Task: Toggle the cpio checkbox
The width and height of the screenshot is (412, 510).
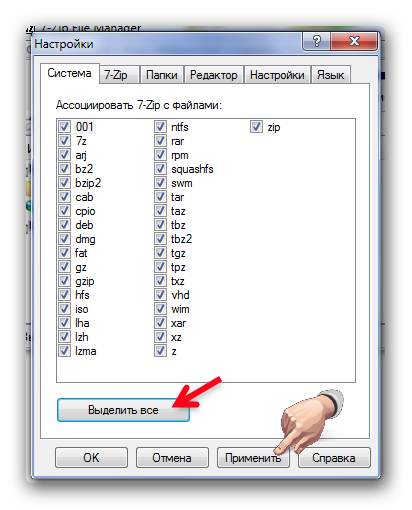Action: tap(64, 211)
